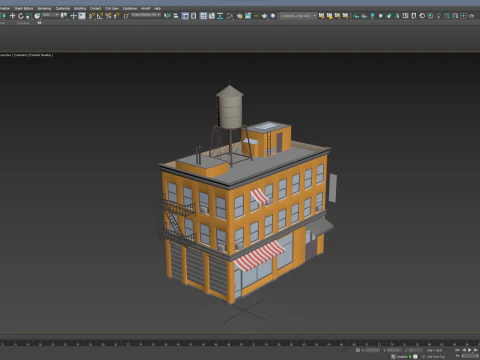Toggle Layer Explorer icon
480x360 pixels.
point(193,16)
